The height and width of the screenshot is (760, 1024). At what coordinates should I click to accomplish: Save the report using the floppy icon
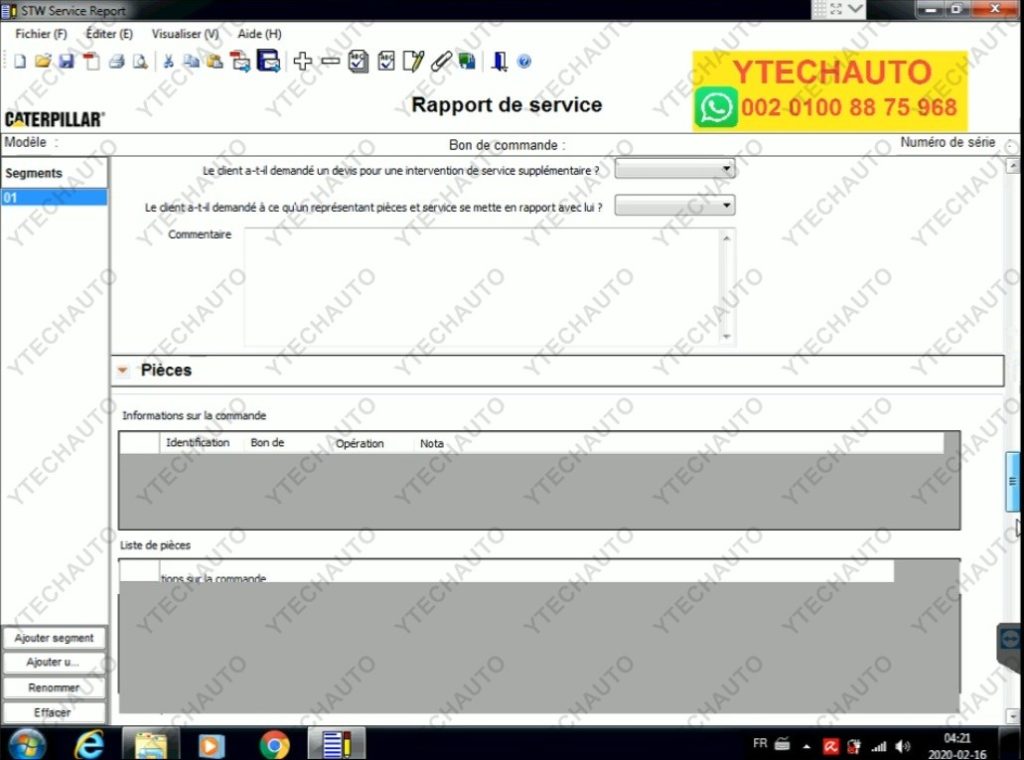tap(66, 61)
